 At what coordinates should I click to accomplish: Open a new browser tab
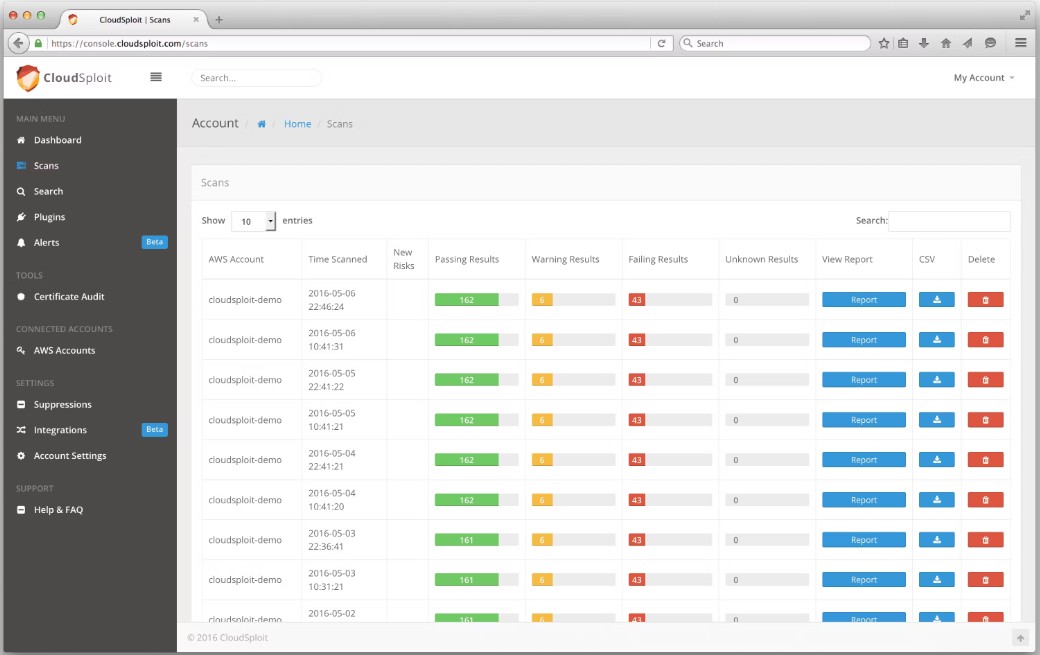219,20
